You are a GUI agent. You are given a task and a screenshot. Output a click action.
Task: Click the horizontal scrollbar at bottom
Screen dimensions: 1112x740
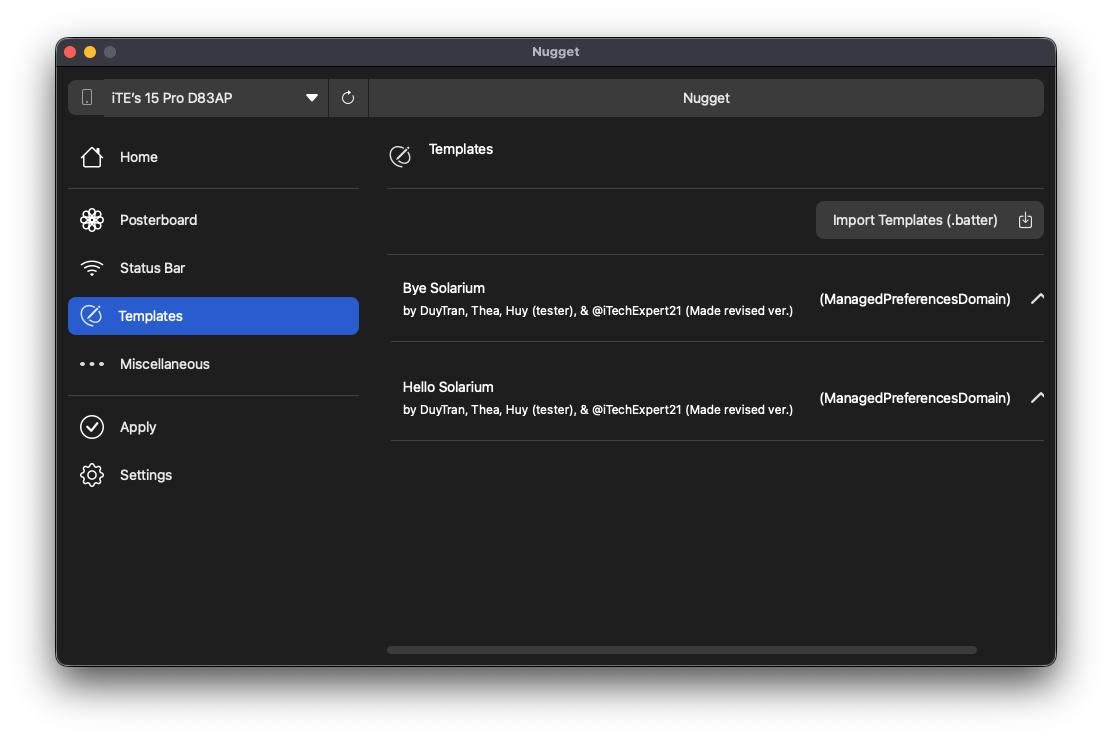click(682, 650)
